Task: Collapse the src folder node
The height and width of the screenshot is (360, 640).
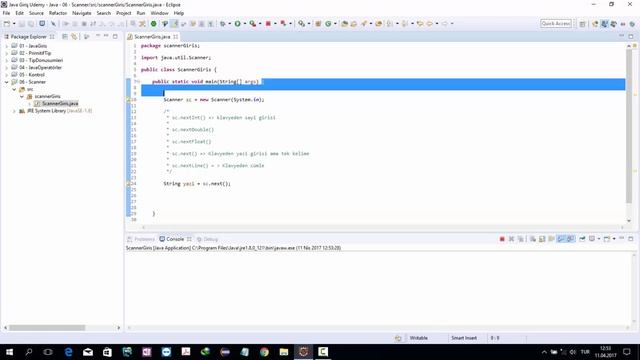Action: click(14, 89)
